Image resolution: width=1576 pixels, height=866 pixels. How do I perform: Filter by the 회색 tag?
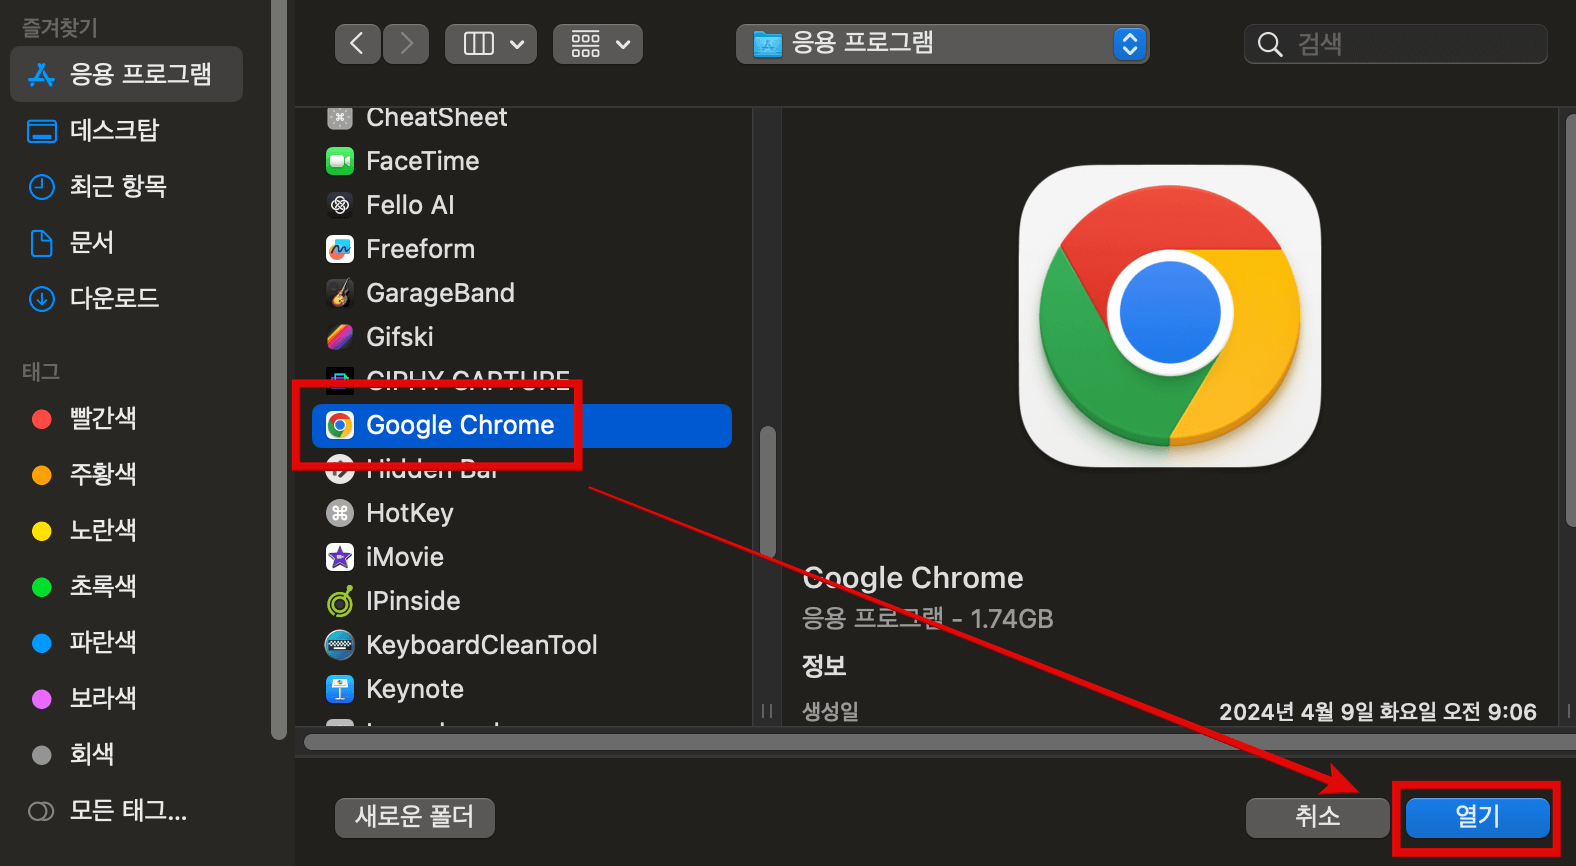(126, 754)
